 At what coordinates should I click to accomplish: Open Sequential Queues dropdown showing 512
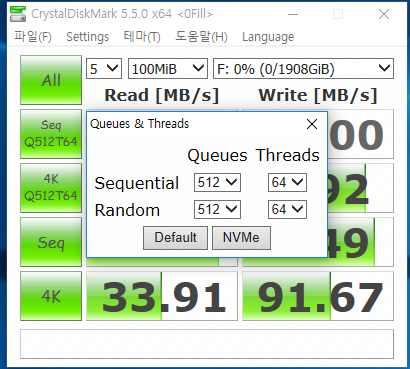[x=217, y=182]
